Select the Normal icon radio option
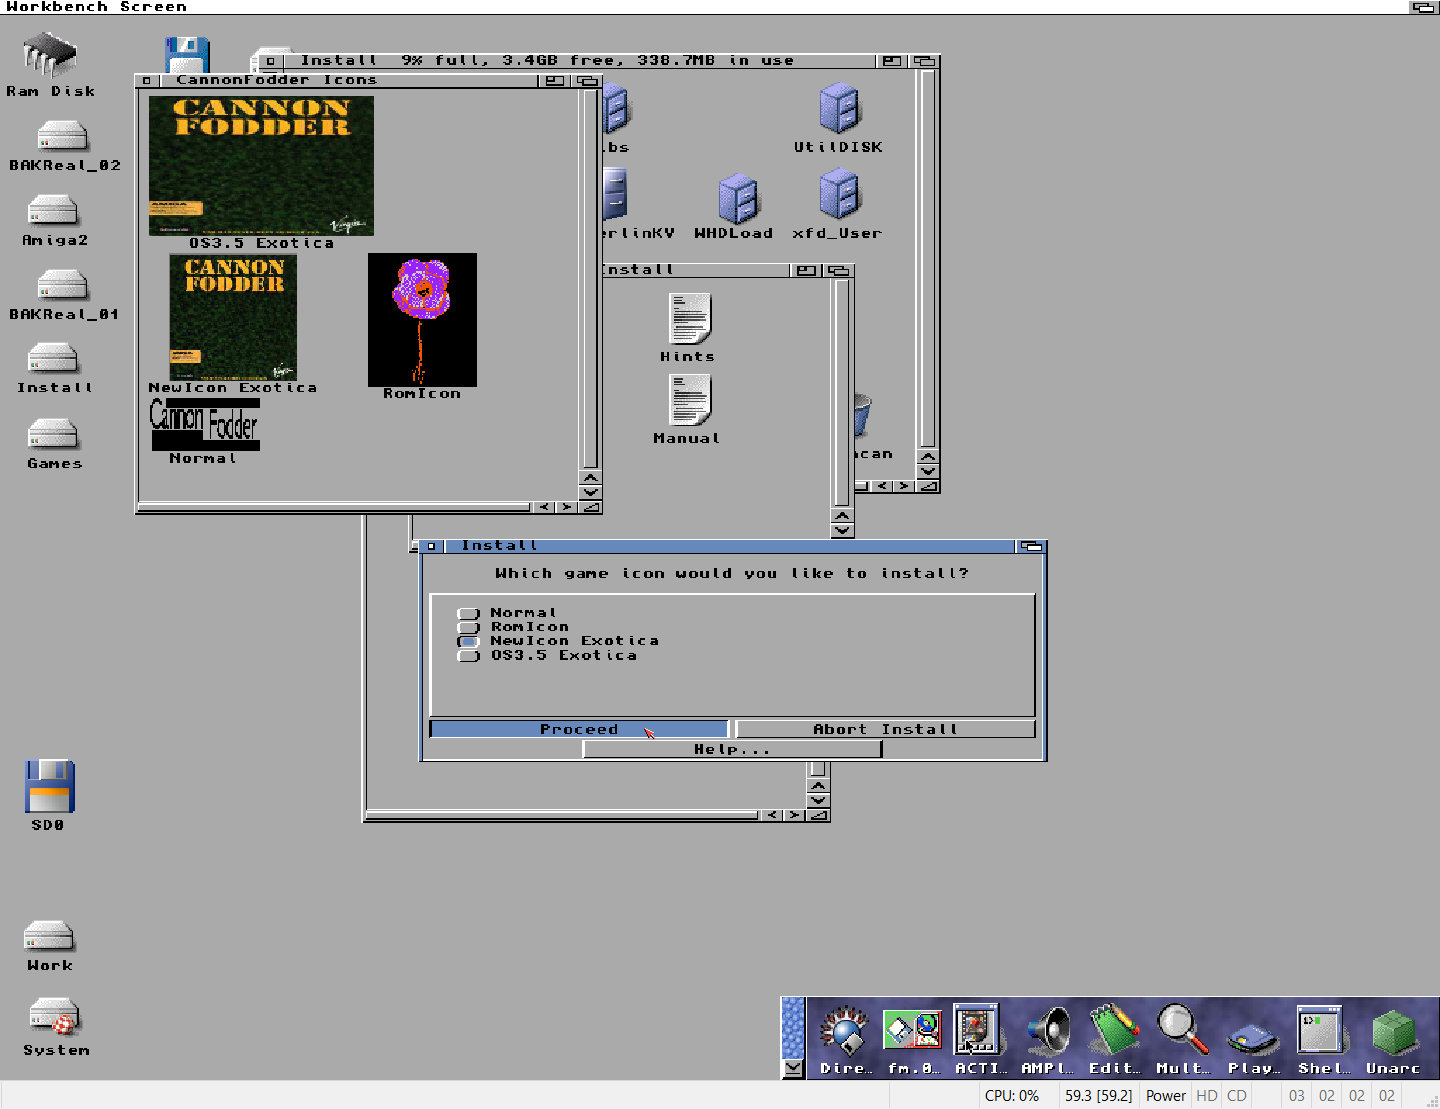This screenshot has width=1440, height=1109. (468, 613)
